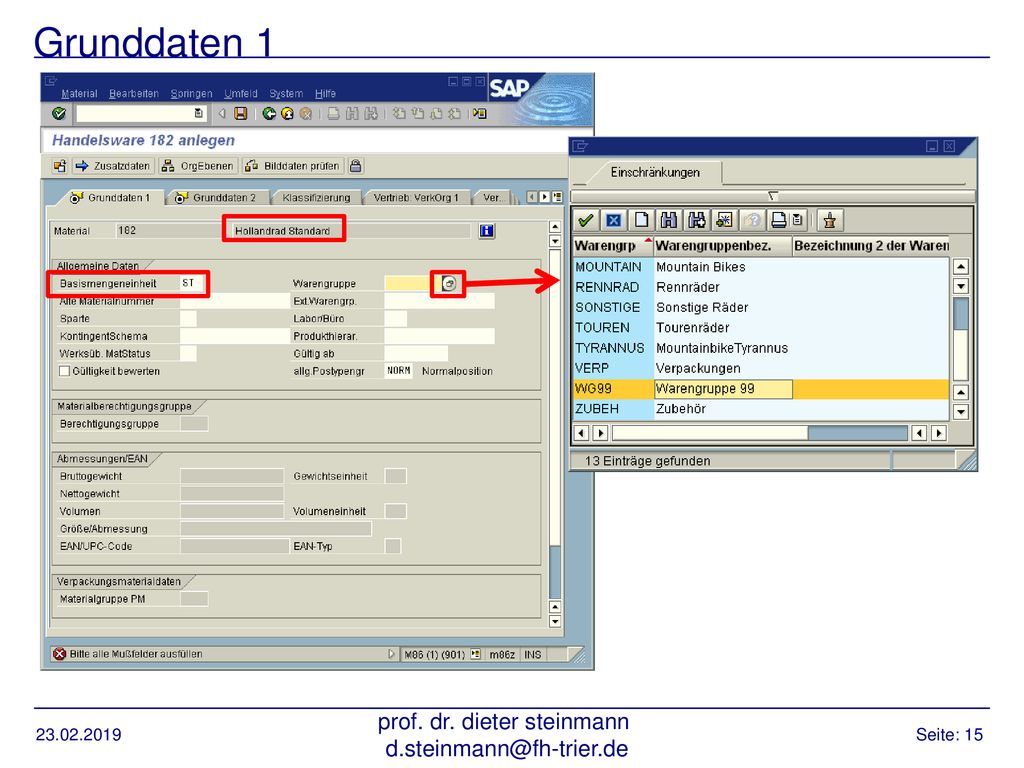Click the previous page icon
Viewport: 1024px width, 768px height.
417,114
